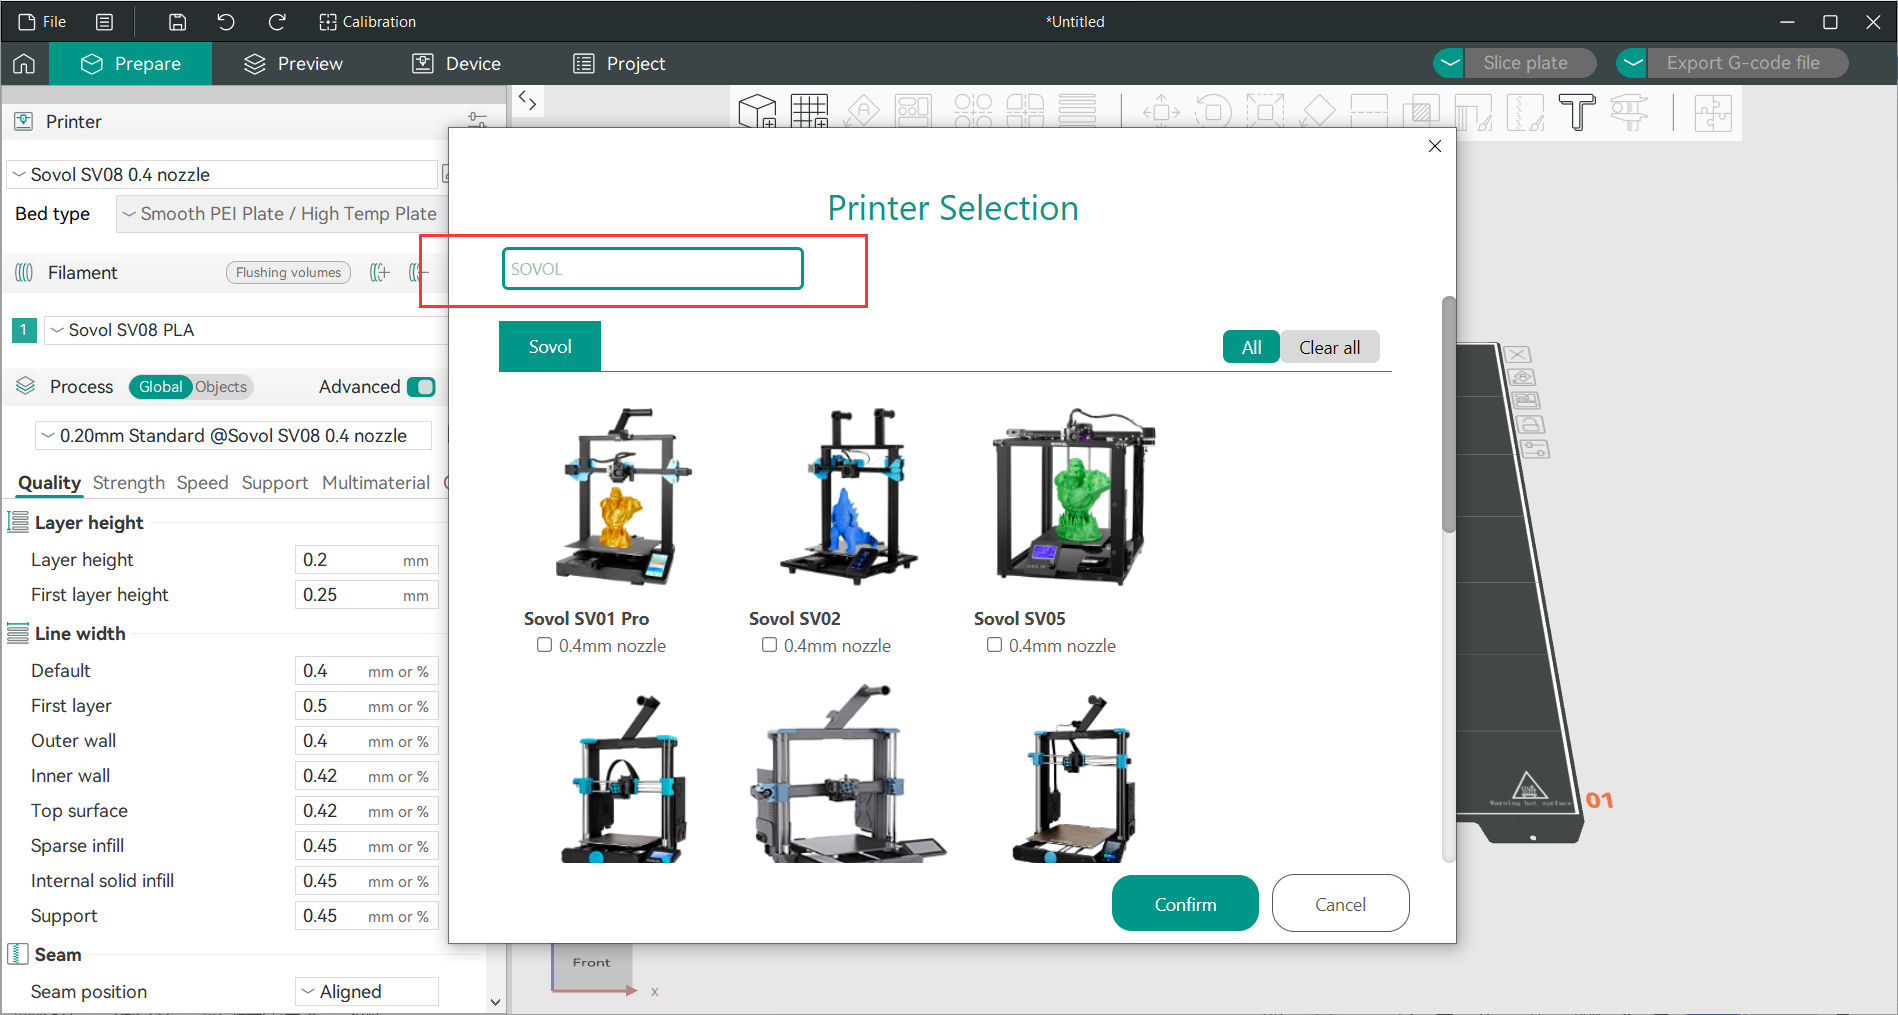The image size is (1898, 1015).
Task: Redo the last action
Action: 277,21
